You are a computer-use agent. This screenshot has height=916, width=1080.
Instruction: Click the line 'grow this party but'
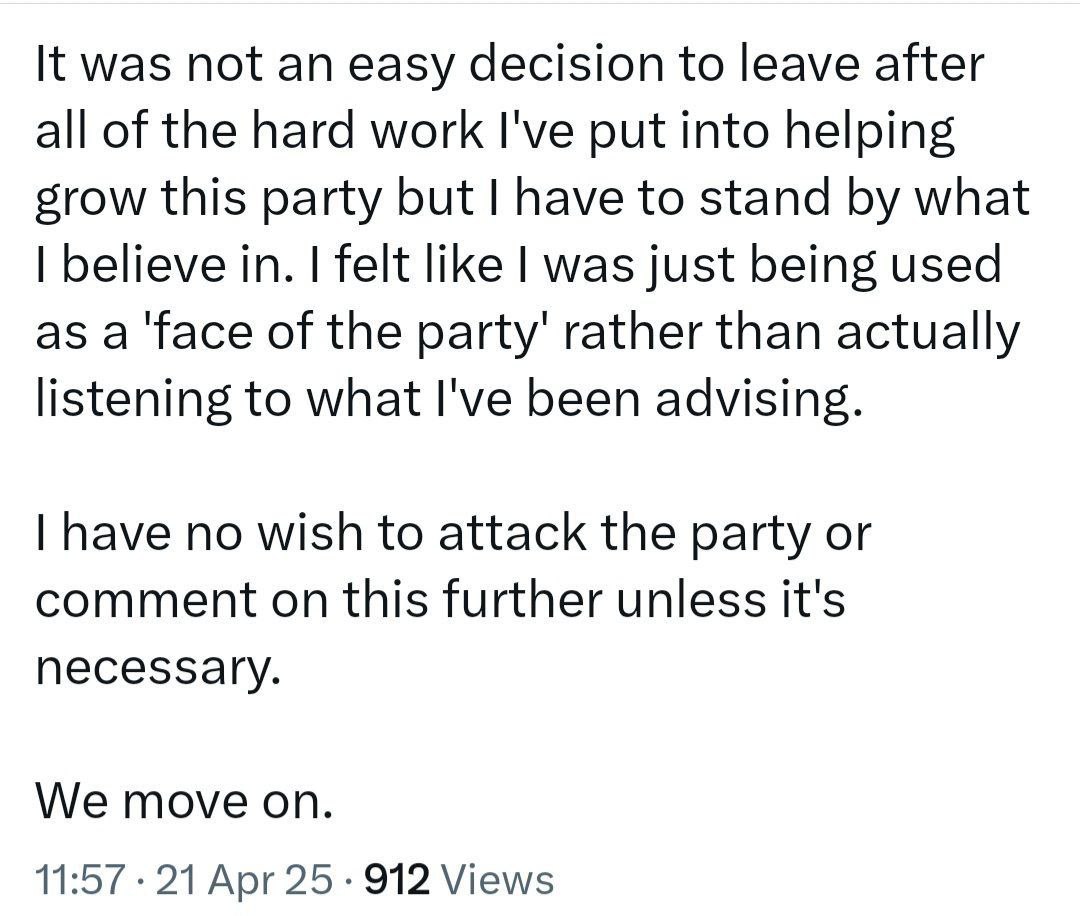coord(532,198)
